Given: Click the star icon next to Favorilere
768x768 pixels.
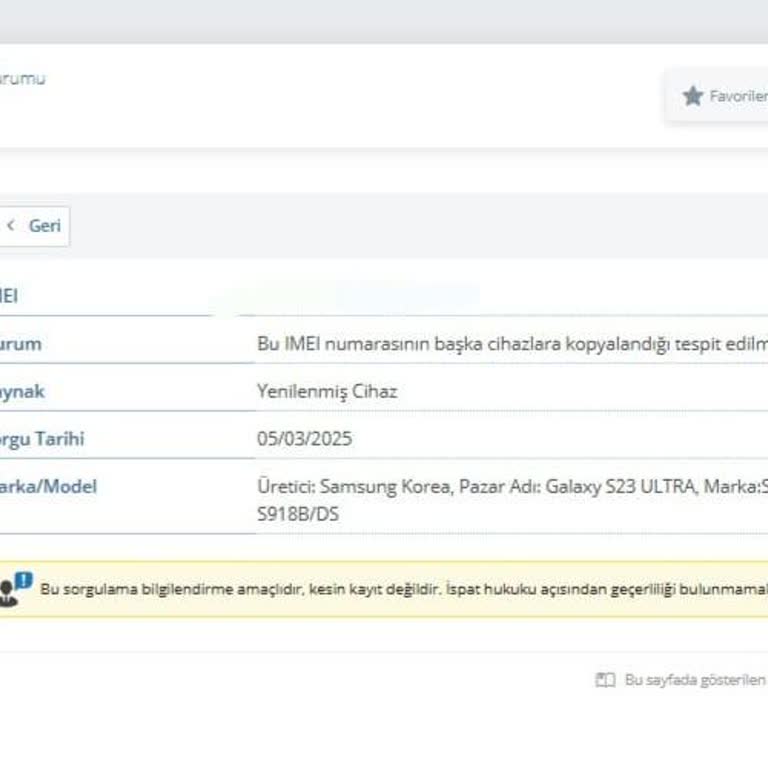Looking at the screenshot, I should [x=693, y=96].
